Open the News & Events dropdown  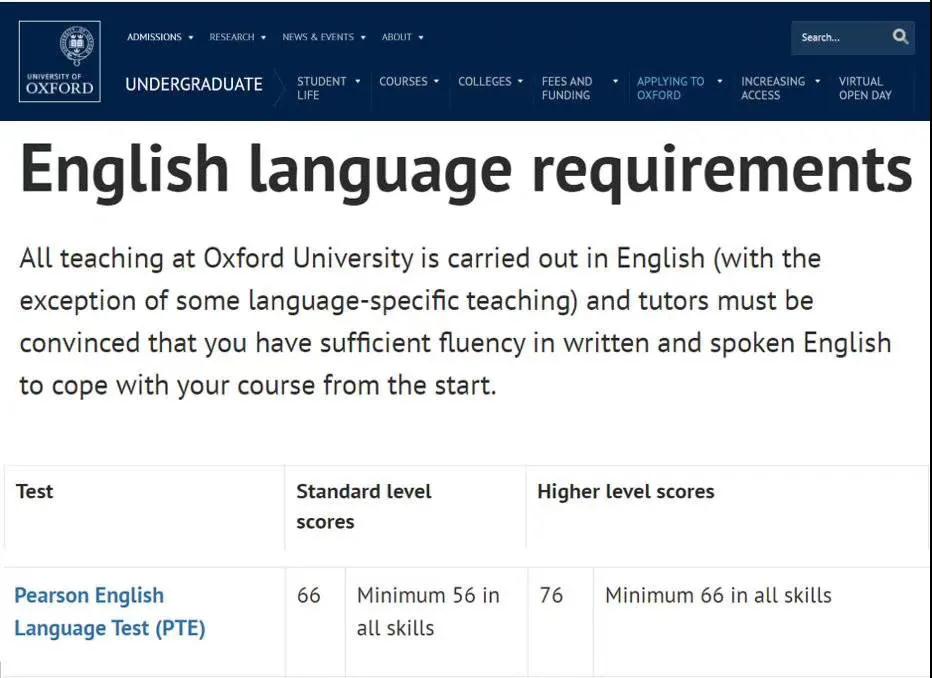click(x=323, y=37)
